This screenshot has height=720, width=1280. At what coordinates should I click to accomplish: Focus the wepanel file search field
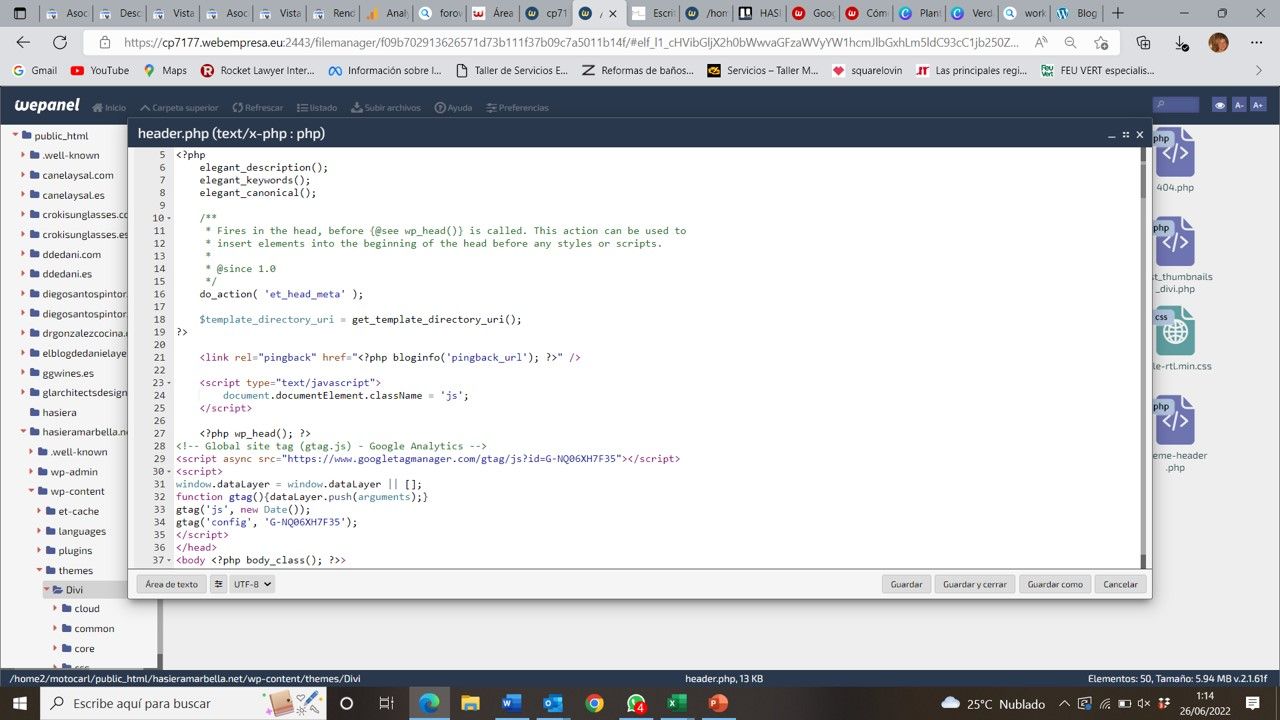tap(1175, 105)
